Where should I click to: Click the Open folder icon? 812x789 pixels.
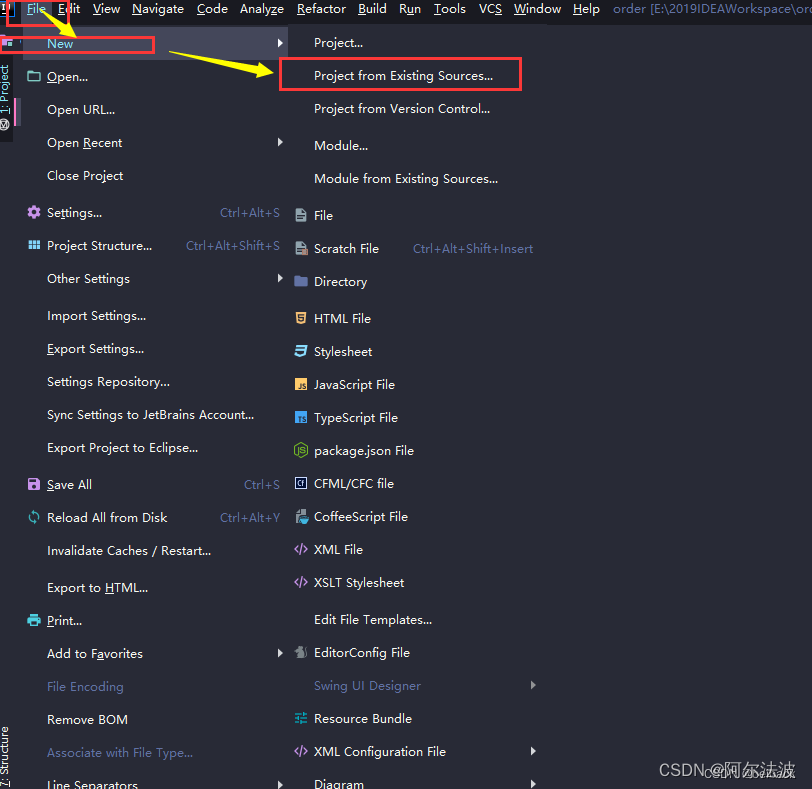tap(34, 77)
